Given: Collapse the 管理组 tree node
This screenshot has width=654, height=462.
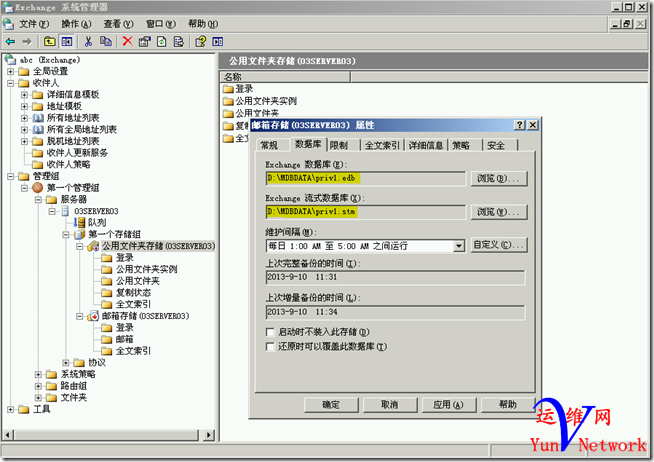Looking at the screenshot, I should coord(10,176).
